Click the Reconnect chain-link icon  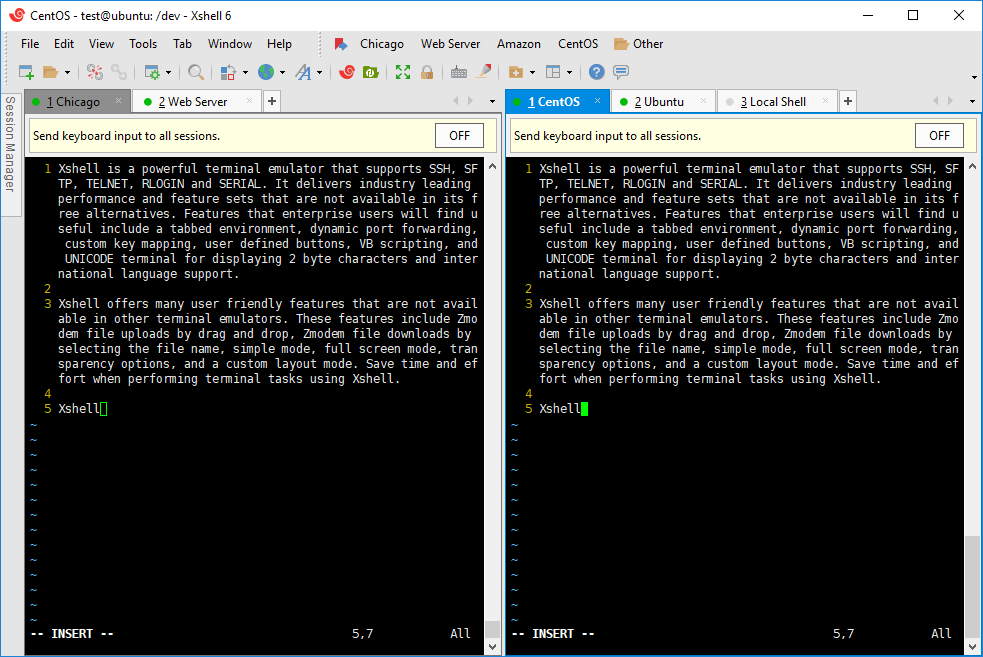pyautogui.click(x=119, y=72)
